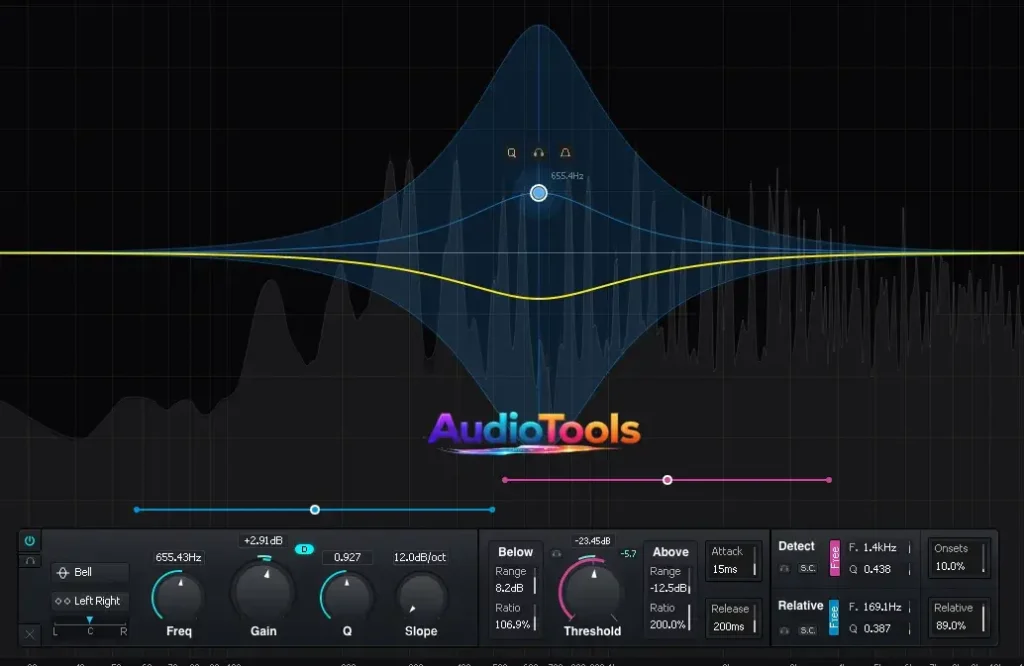This screenshot has height=666, width=1024.
Task: Toggle the D dynamics badge above the Gain knob
Action: [304, 550]
